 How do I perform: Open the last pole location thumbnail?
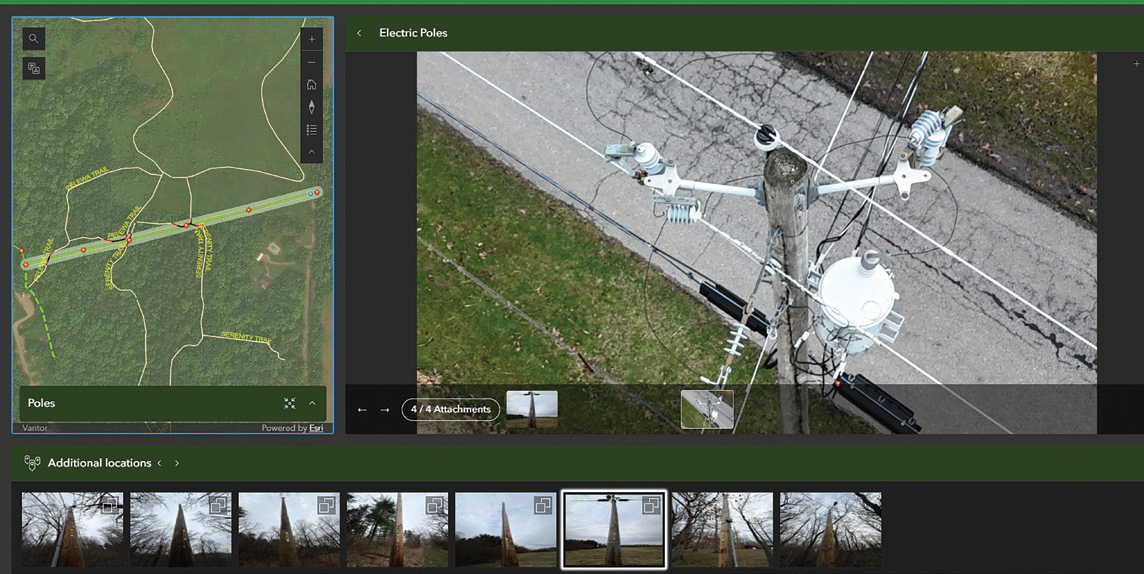click(830, 530)
